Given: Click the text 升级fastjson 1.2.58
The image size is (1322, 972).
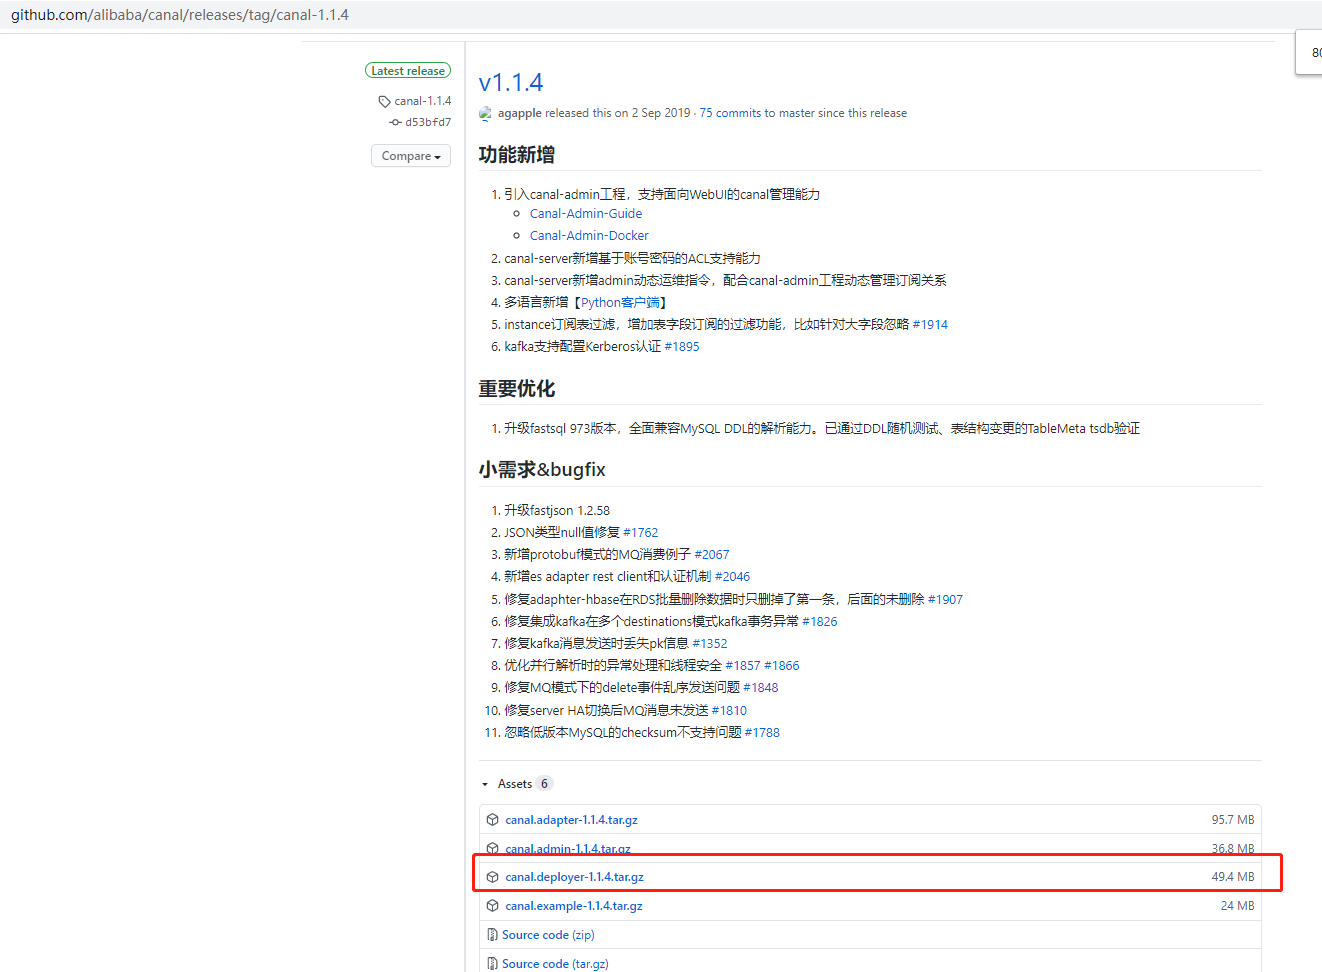Looking at the screenshot, I should pyautogui.click(x=557, y=511).
